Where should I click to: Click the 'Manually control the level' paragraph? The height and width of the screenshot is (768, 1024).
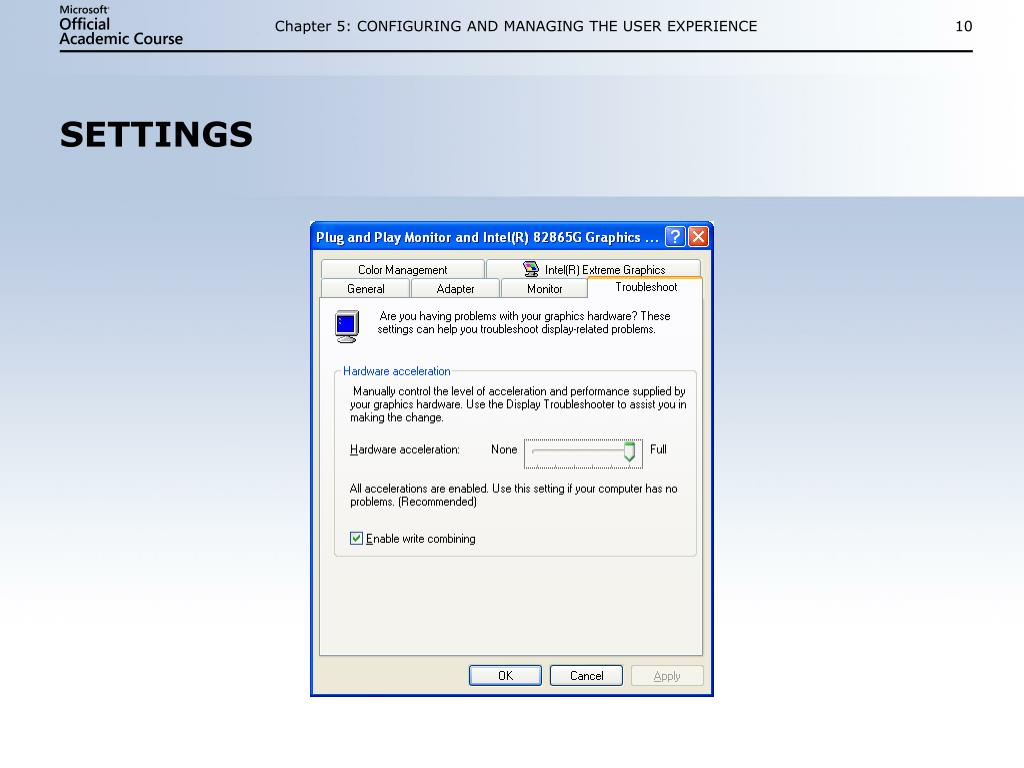(518, 404)
